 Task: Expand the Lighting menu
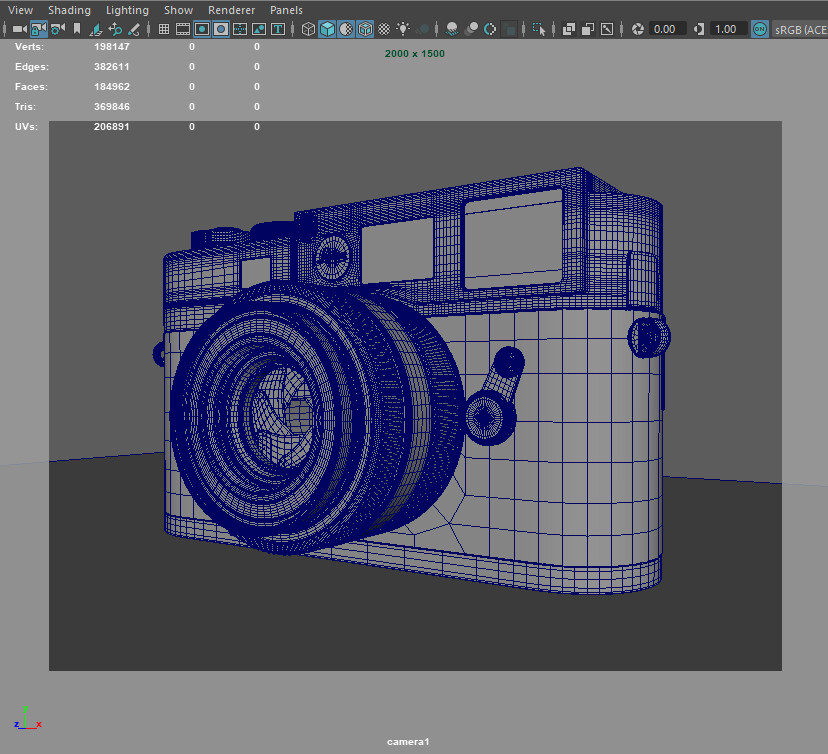coord(127,10)
